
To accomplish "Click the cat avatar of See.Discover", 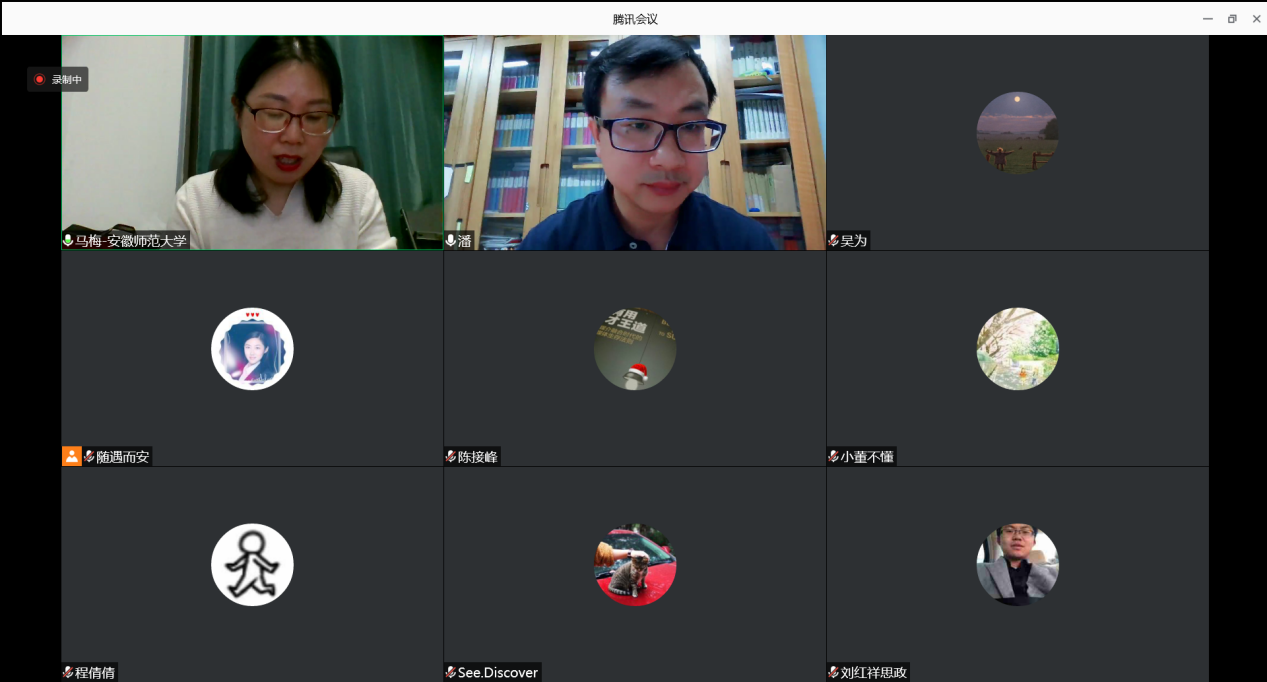I will (635, 565).
